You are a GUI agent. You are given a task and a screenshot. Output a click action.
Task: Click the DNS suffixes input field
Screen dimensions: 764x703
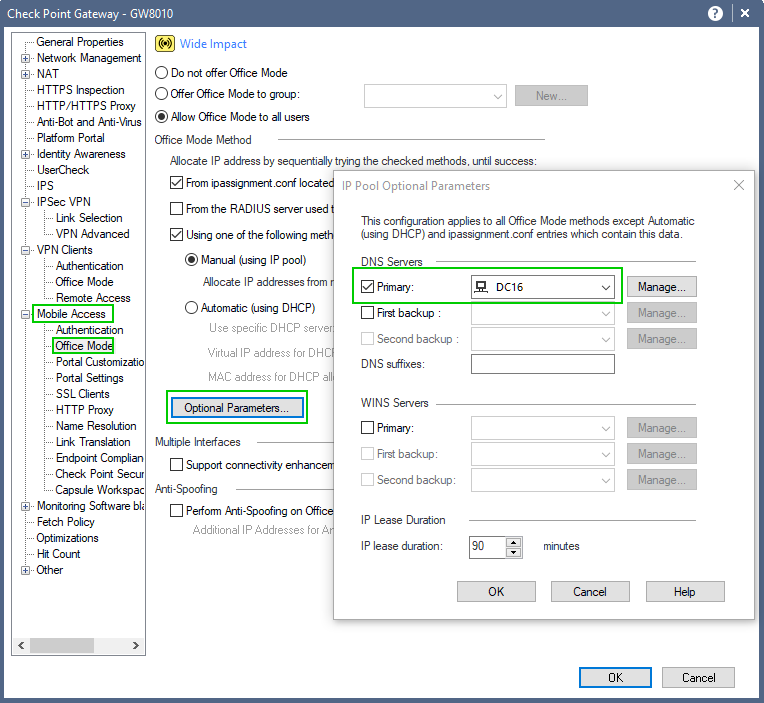coord(542,364)
